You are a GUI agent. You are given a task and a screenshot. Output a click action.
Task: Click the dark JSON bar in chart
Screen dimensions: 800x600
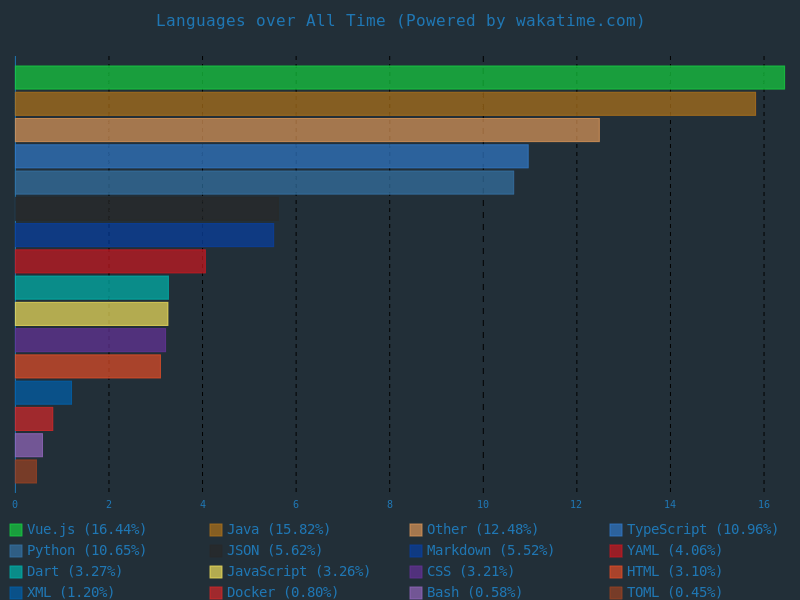point(147,209)
